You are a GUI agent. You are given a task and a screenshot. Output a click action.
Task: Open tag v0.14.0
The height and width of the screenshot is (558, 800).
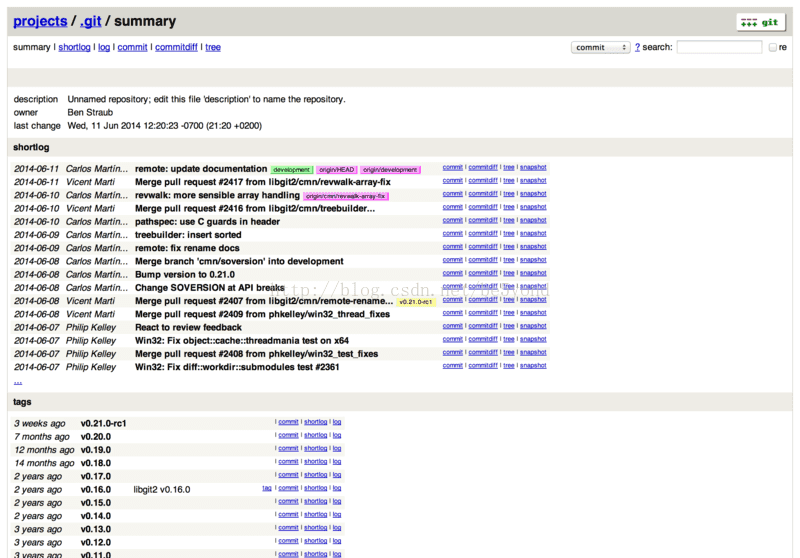pyautogui.click(x=96, y=516)
